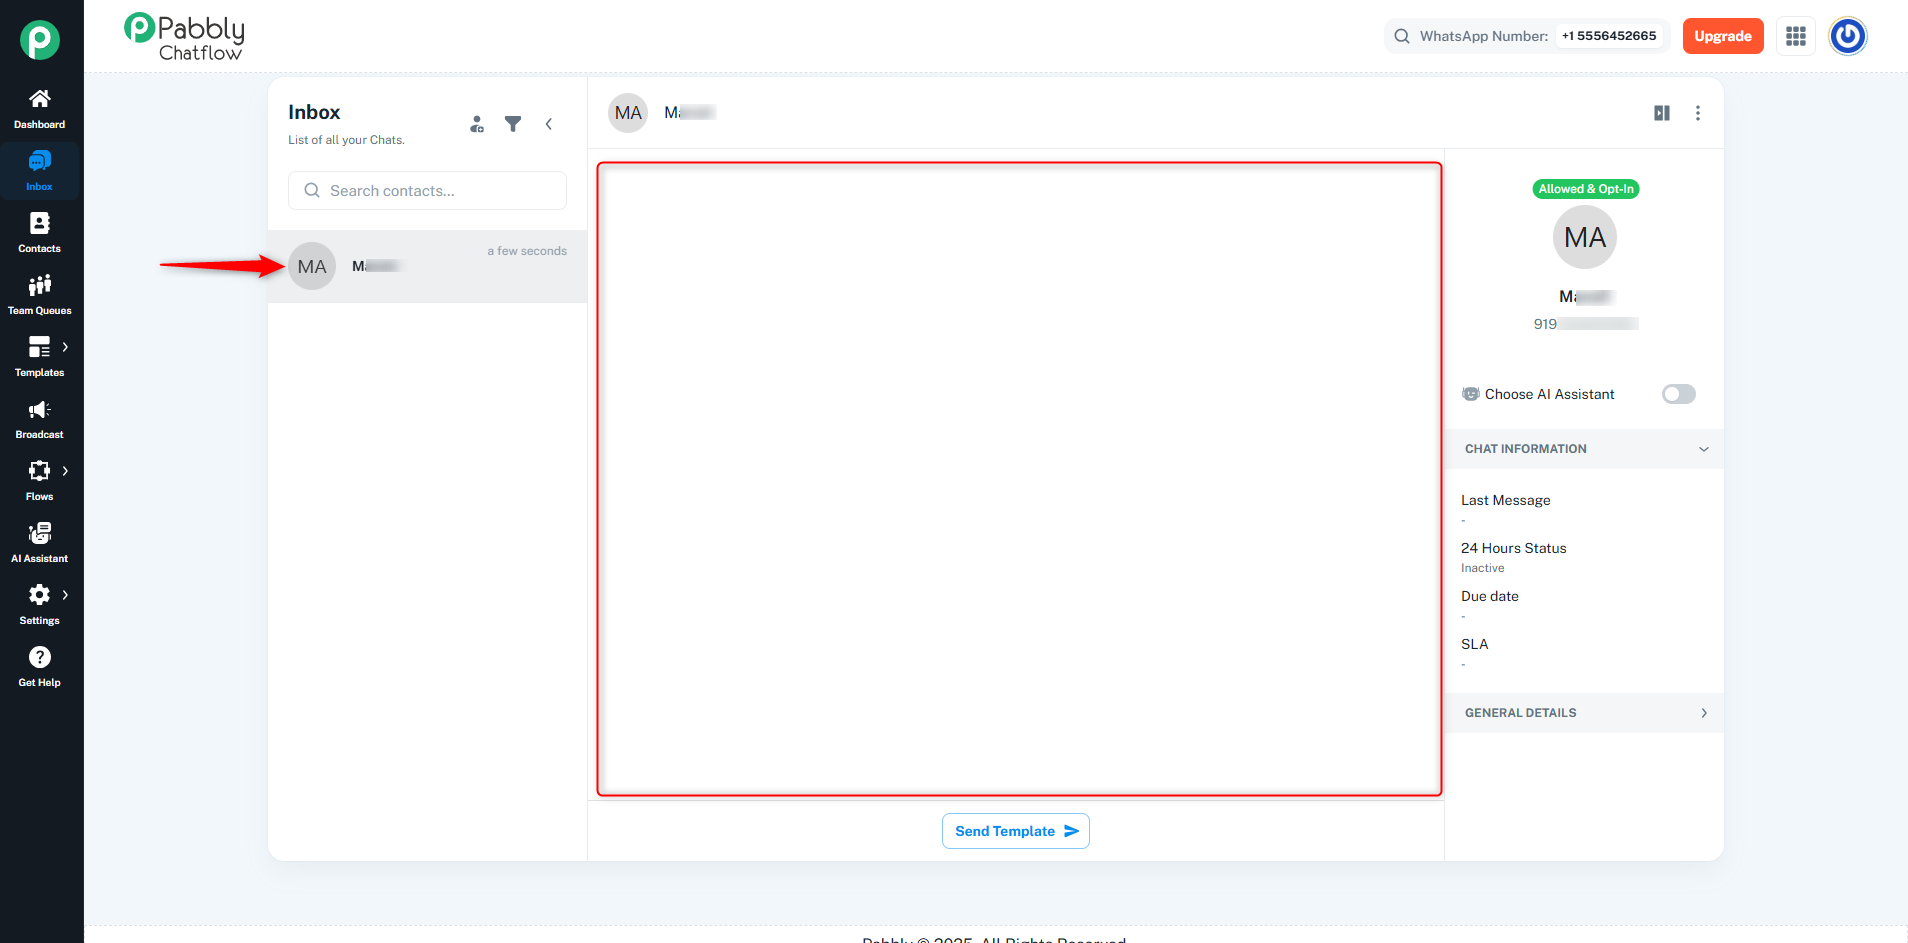Click the orange Upgrade button

[x=1723, y=36]
